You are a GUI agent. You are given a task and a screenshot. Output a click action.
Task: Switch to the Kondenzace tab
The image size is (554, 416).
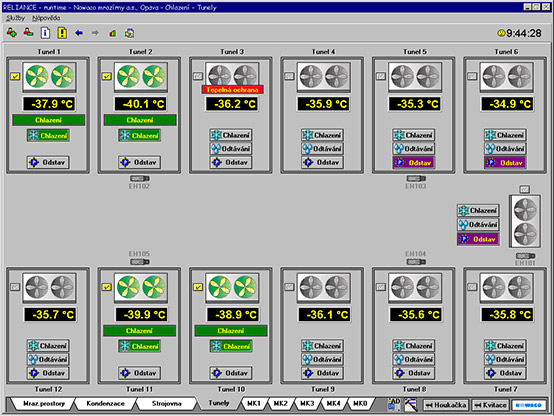click(105, 403)
